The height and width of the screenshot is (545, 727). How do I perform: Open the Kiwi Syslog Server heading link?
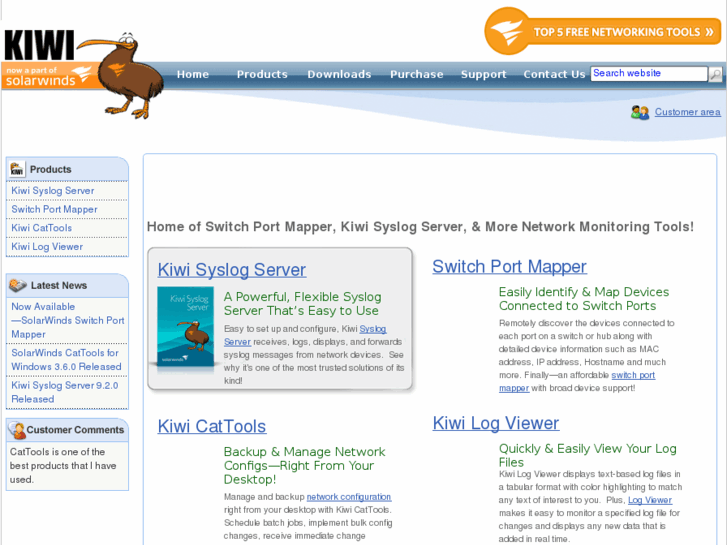coord(232,270)
